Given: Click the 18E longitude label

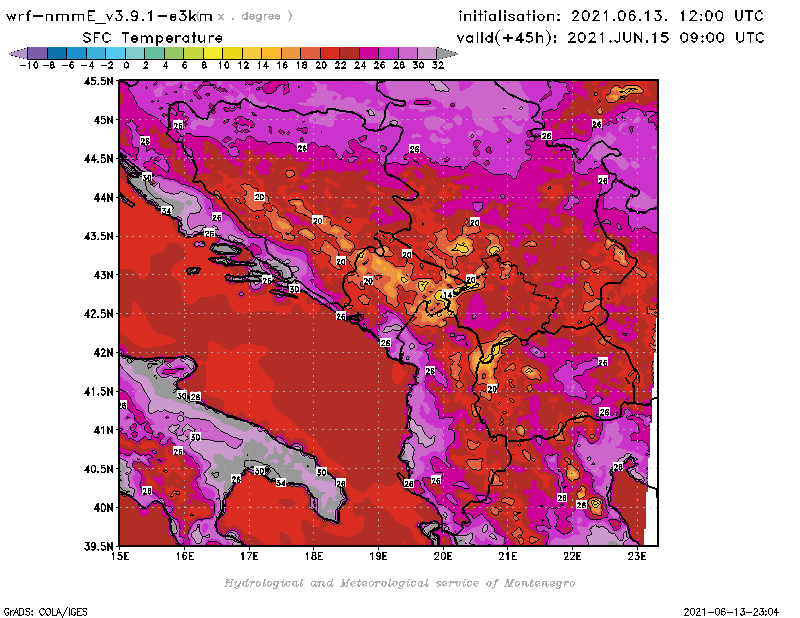Looking at the screenshot, I should coord(314,556).
